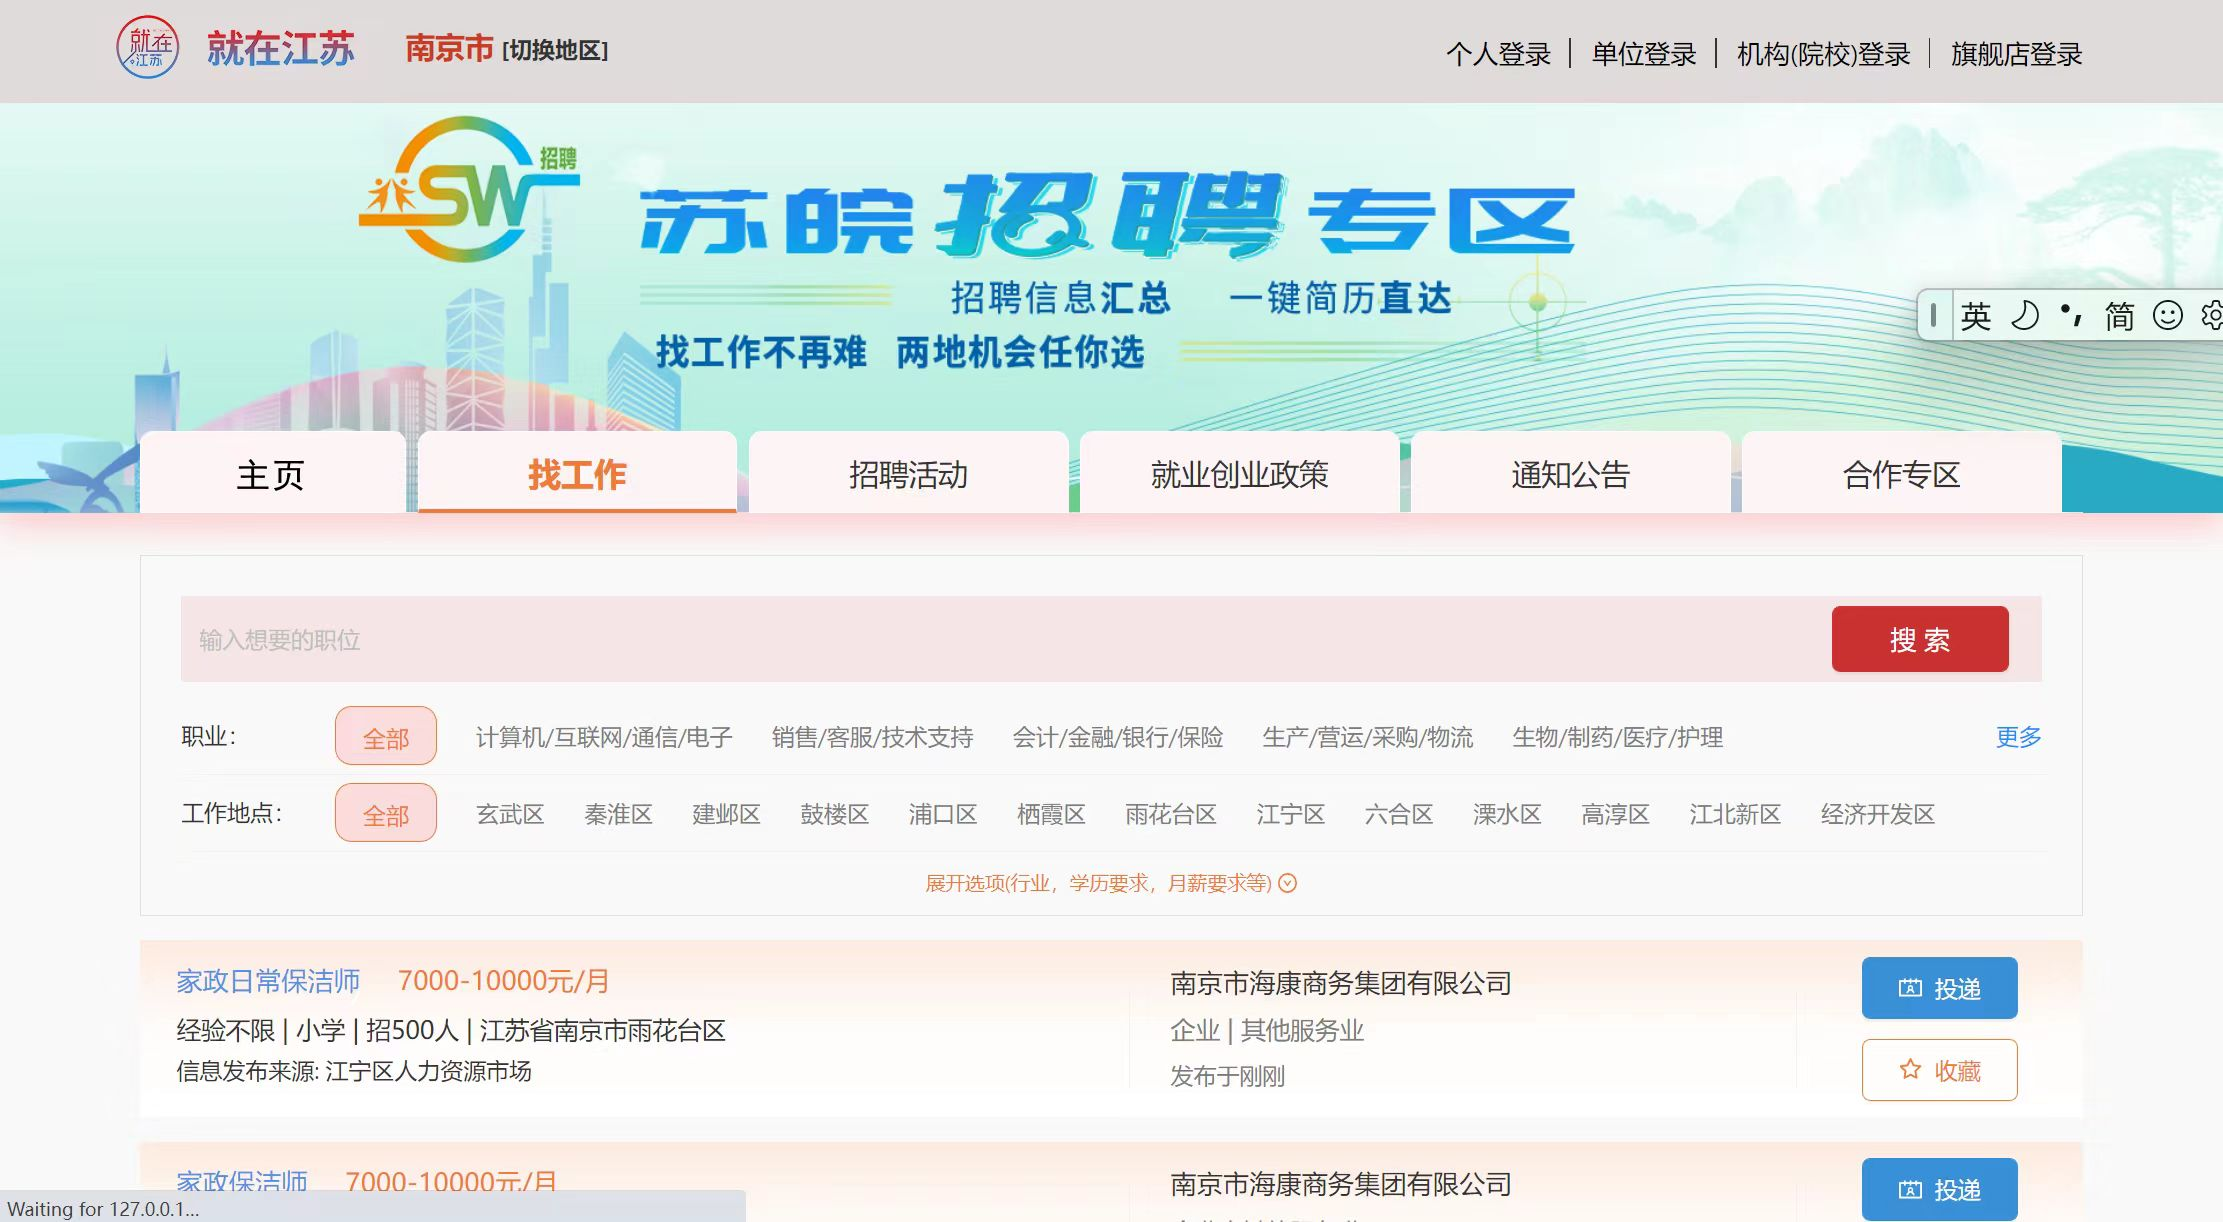Expand 展开选项 filter options chevron

(1288, 883)
